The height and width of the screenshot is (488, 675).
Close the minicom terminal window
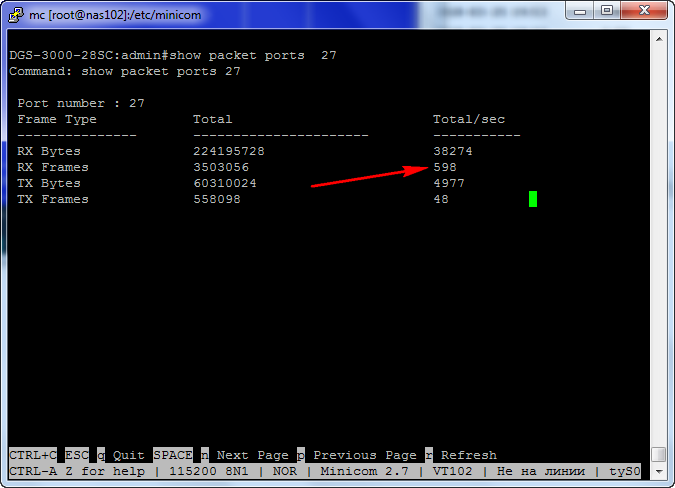click(644, 11)
